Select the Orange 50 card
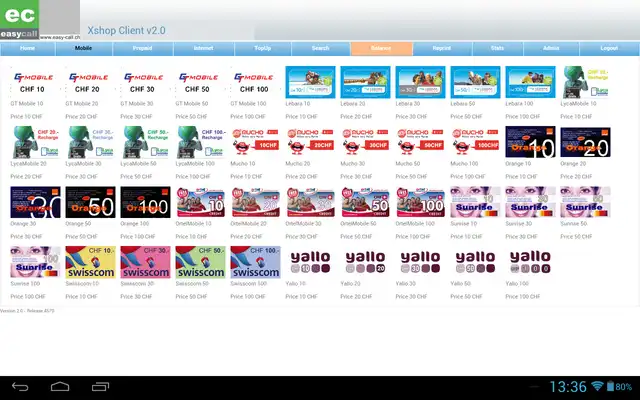Viewport: 640px width, 400px height. [90, 202]
